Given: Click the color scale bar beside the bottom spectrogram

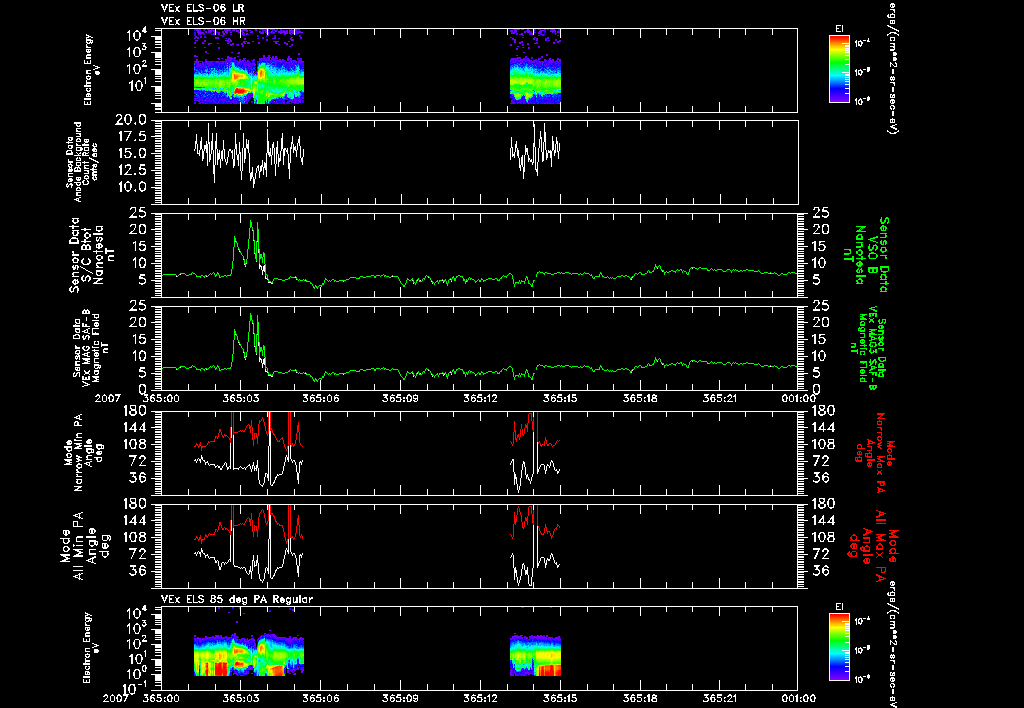Looking at the screenshot, I should (839, 647).
